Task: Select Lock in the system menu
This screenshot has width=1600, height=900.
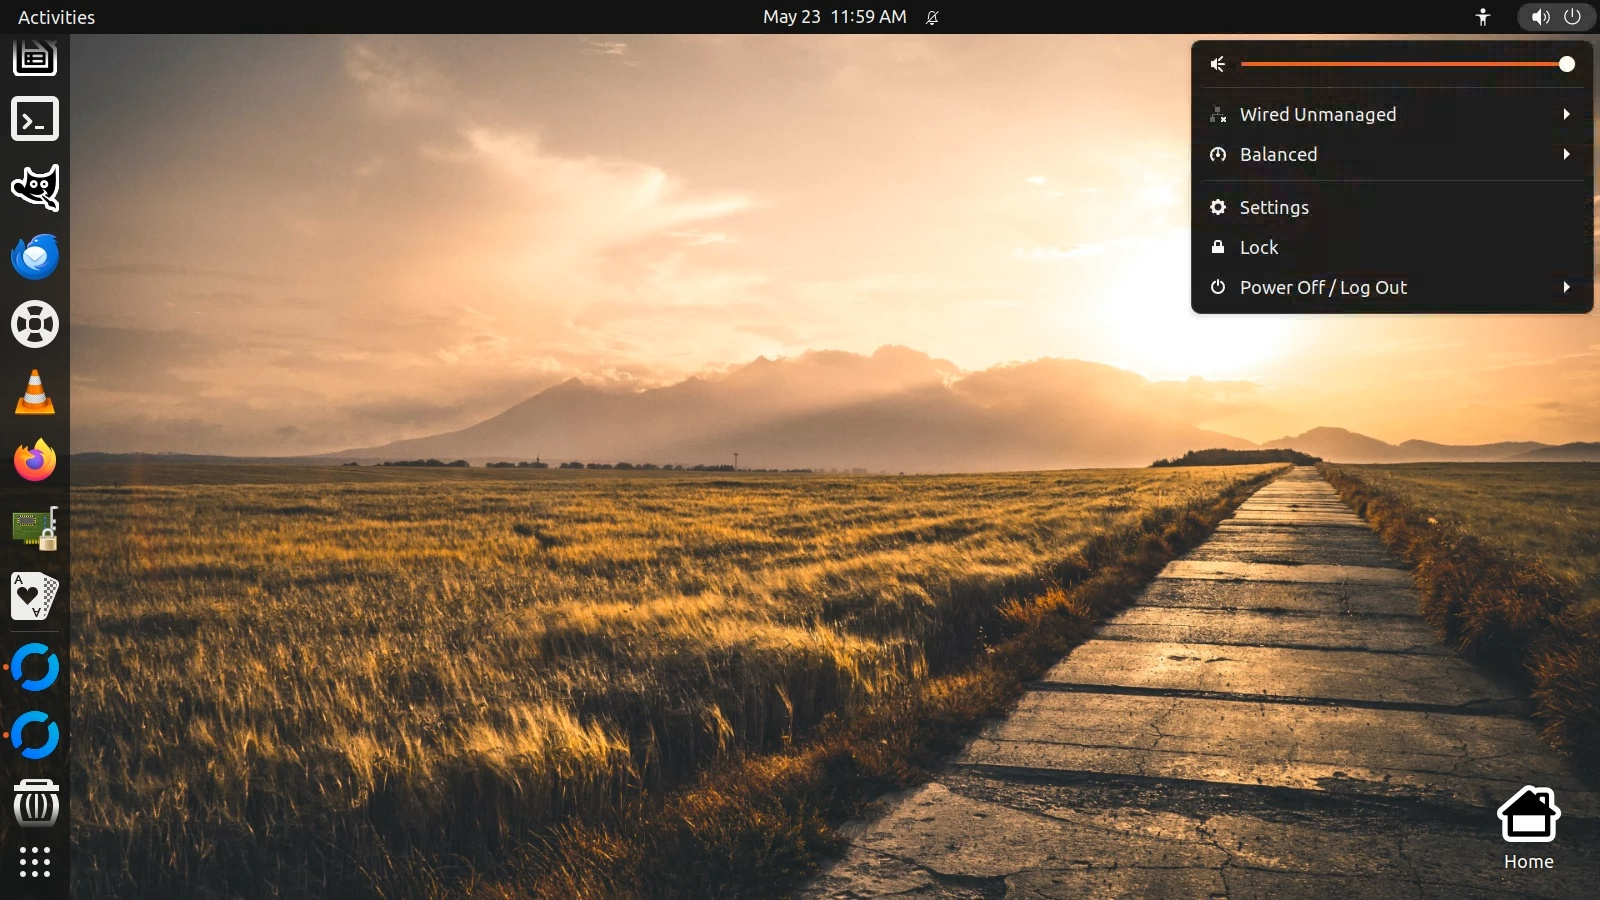Action: (x=1259, y=248)
